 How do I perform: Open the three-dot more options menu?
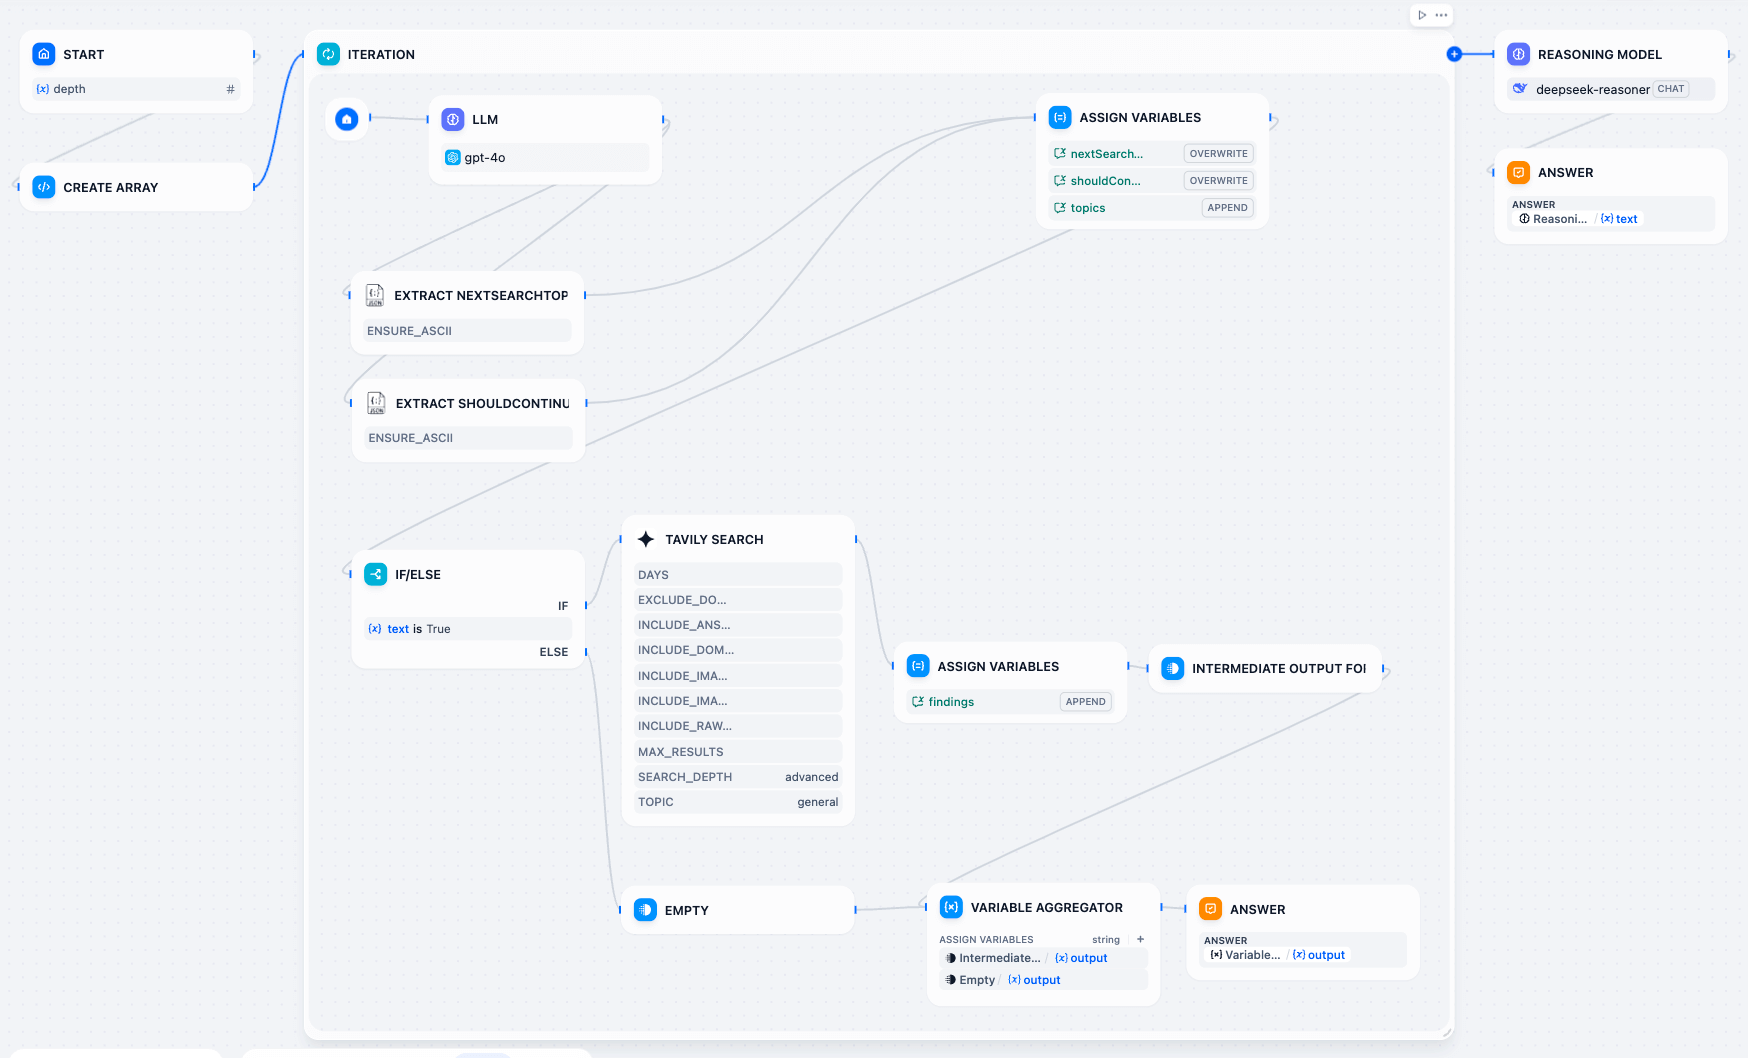[x=1441, y=15]
